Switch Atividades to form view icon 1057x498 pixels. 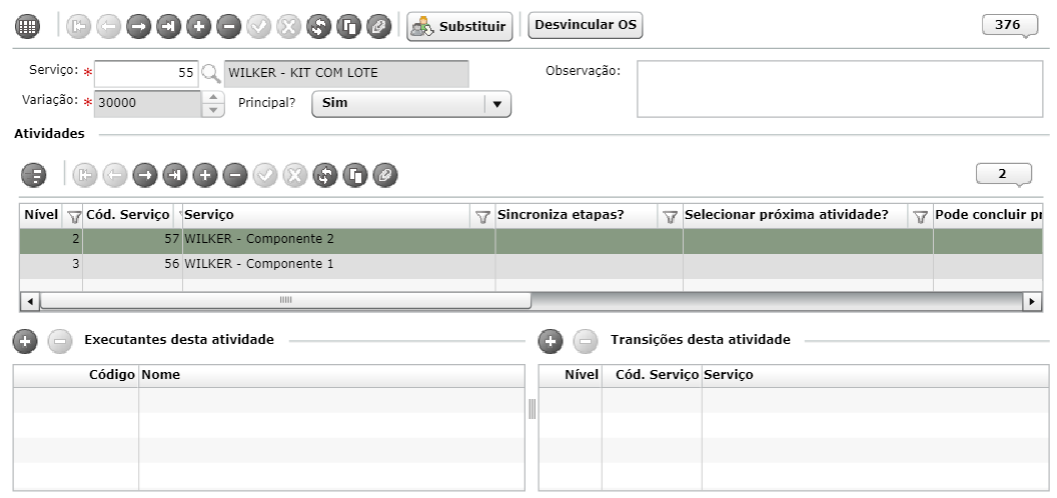(x=34, y=176)
